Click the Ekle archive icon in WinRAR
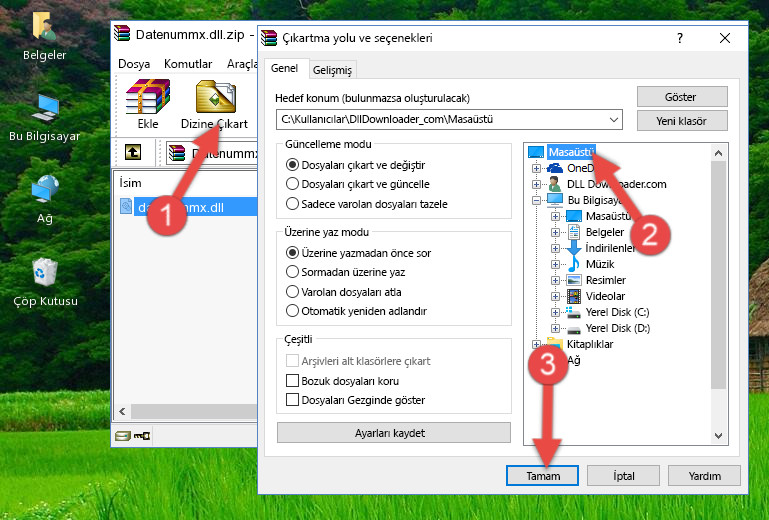 click(x=148, y=104)
